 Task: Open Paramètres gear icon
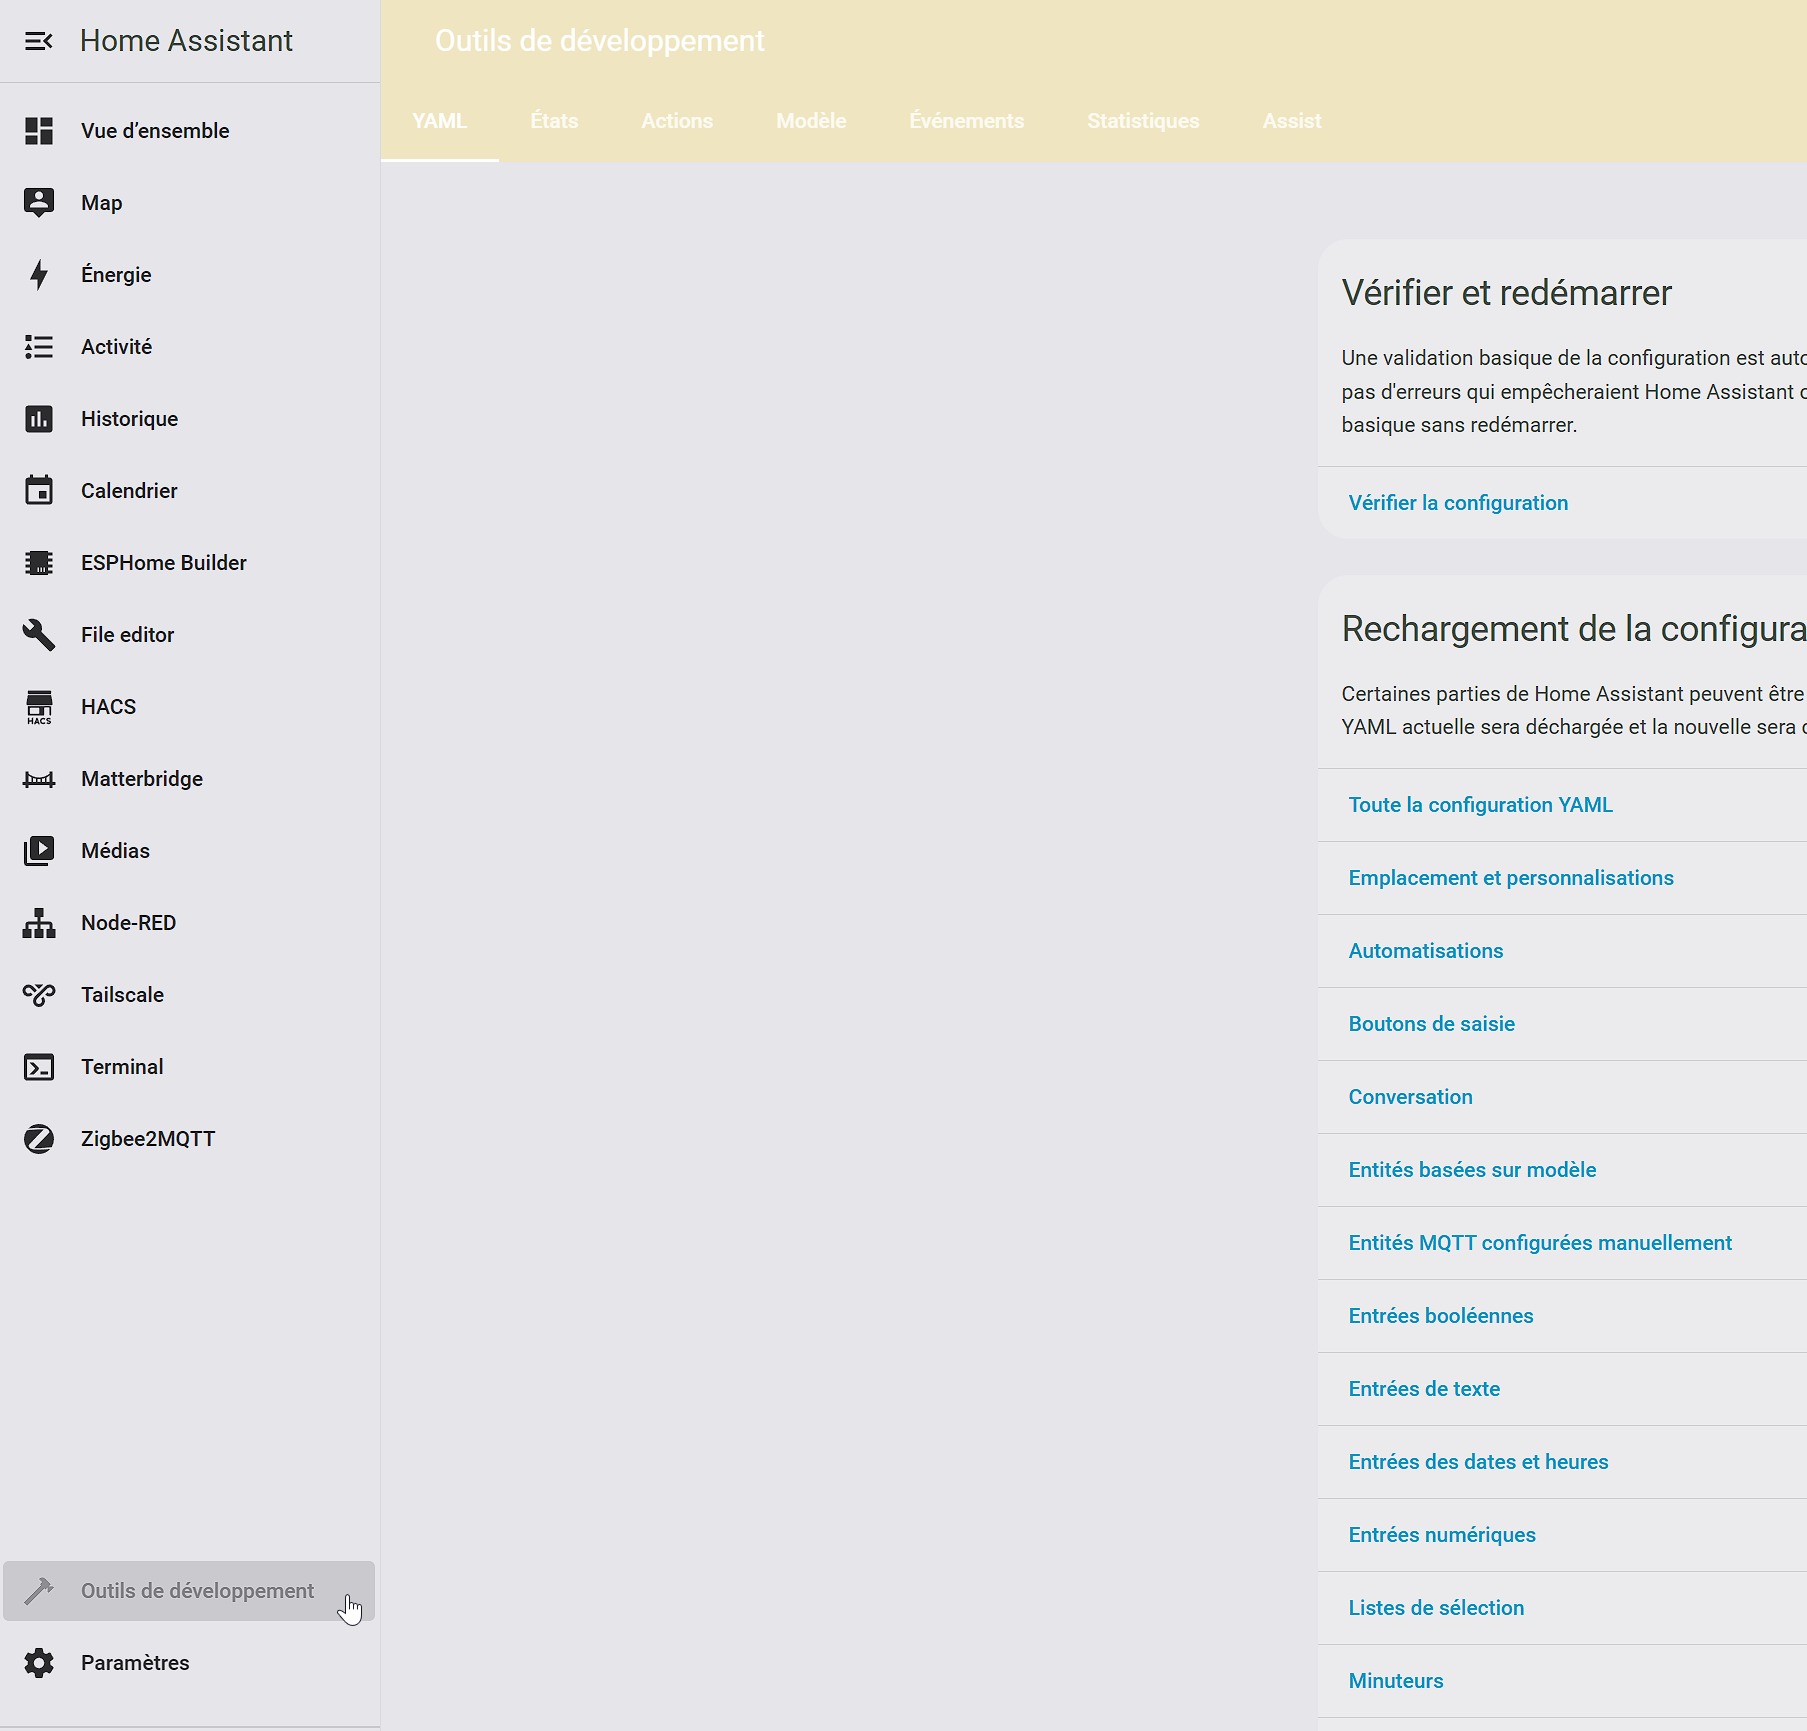coord(39,1663)
